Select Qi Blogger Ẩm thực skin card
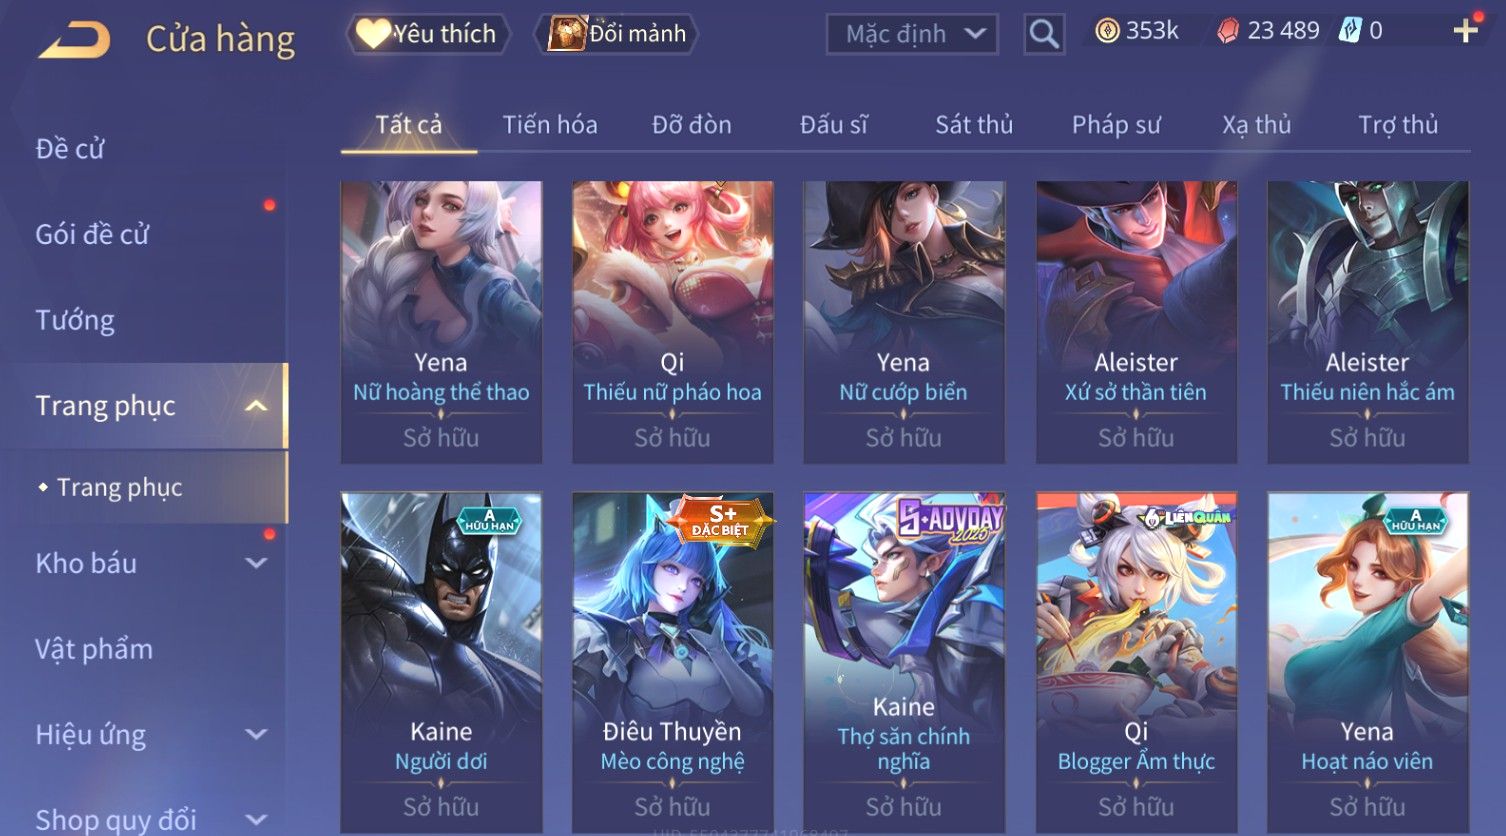Image resolution: width=1506 pixels, height=836 pixels. pos(1136,662)
